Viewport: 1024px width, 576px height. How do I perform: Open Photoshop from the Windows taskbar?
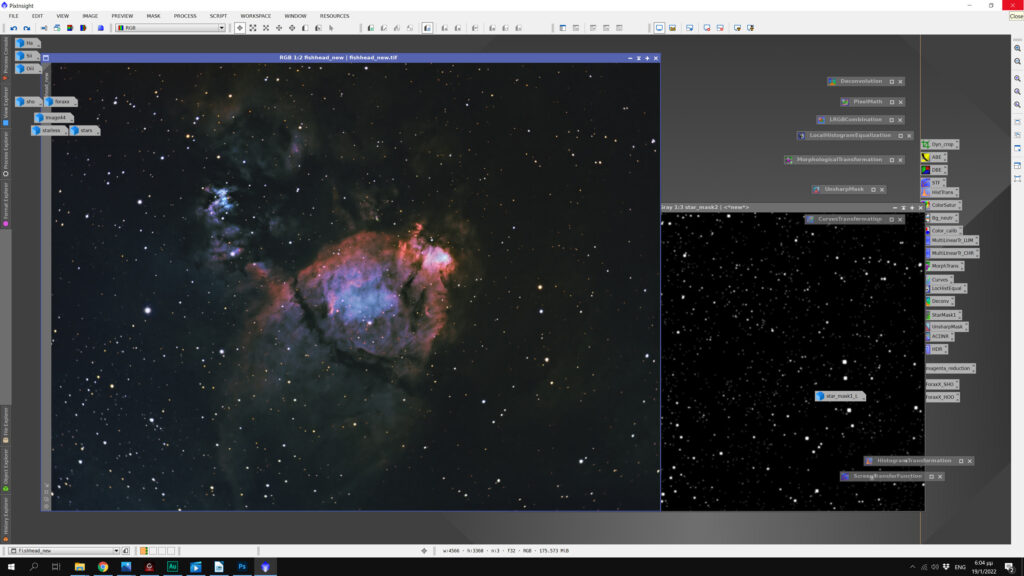tap(241, 567)
